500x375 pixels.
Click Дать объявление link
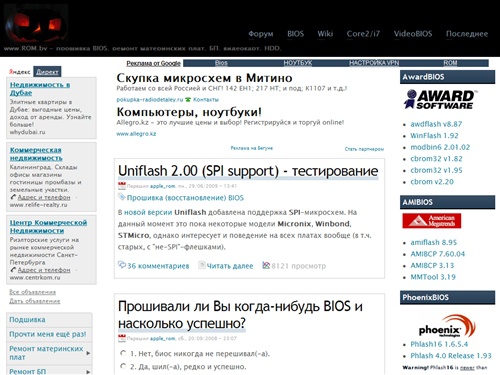[35, 301]
